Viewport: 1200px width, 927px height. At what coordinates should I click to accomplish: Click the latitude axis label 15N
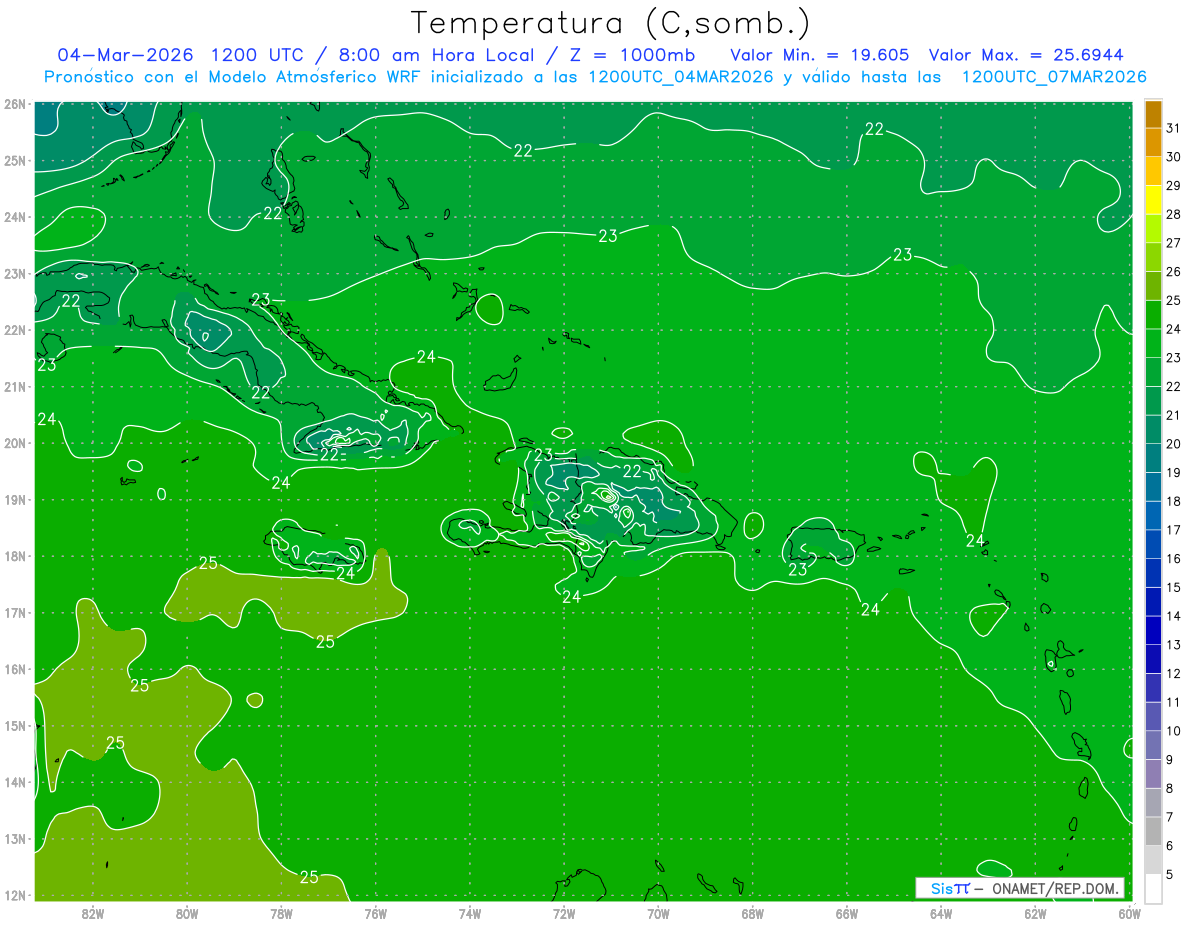(x=15, y=726)
